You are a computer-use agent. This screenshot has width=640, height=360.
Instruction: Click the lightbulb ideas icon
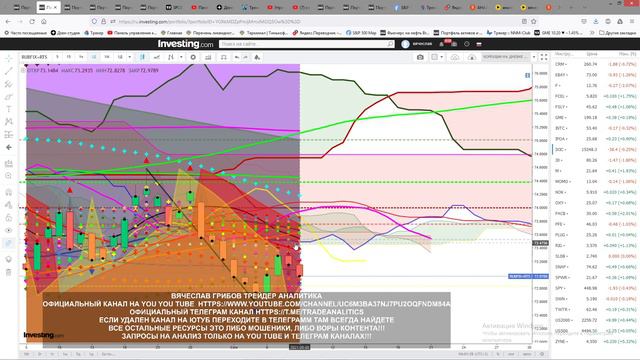[9, 259]
